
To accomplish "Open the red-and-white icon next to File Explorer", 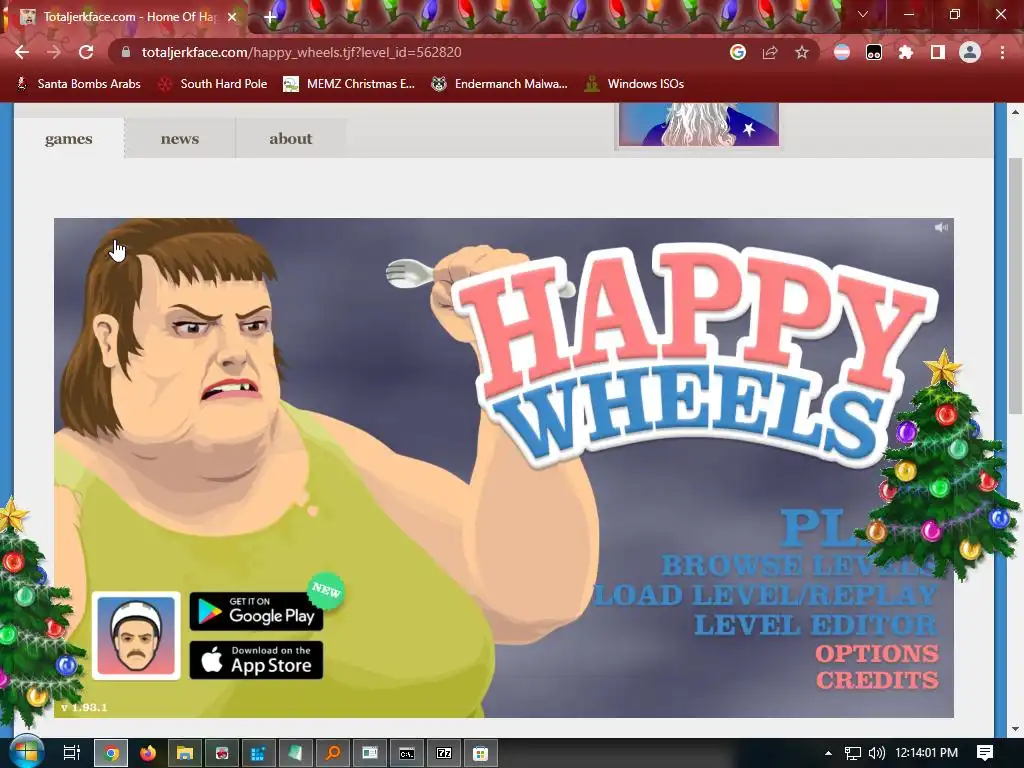I will (x=222, y=754).
